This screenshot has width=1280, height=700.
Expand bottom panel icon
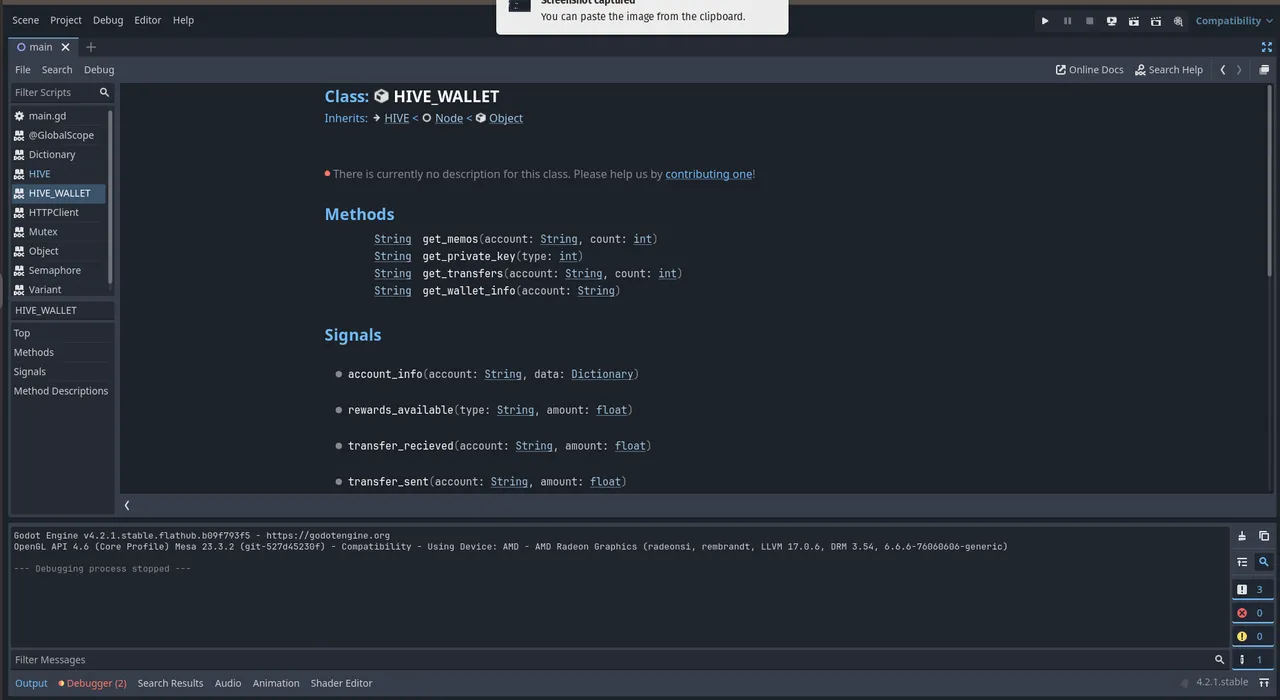pos(1264,683)
